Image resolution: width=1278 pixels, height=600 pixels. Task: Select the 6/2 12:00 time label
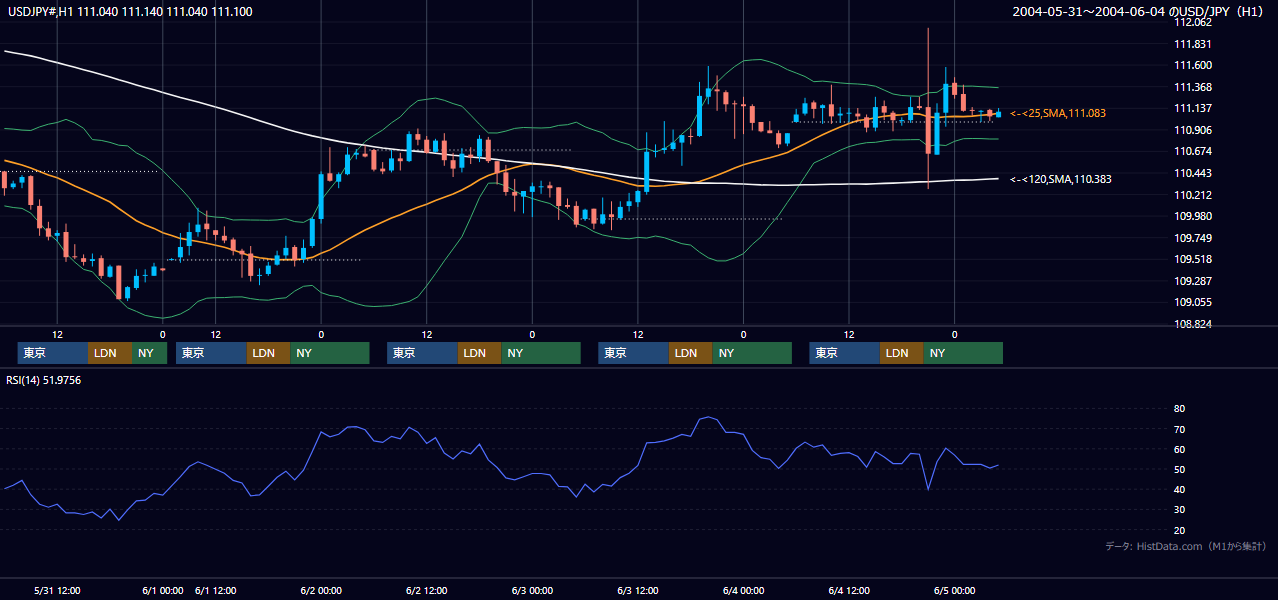(x=427, y=591)
